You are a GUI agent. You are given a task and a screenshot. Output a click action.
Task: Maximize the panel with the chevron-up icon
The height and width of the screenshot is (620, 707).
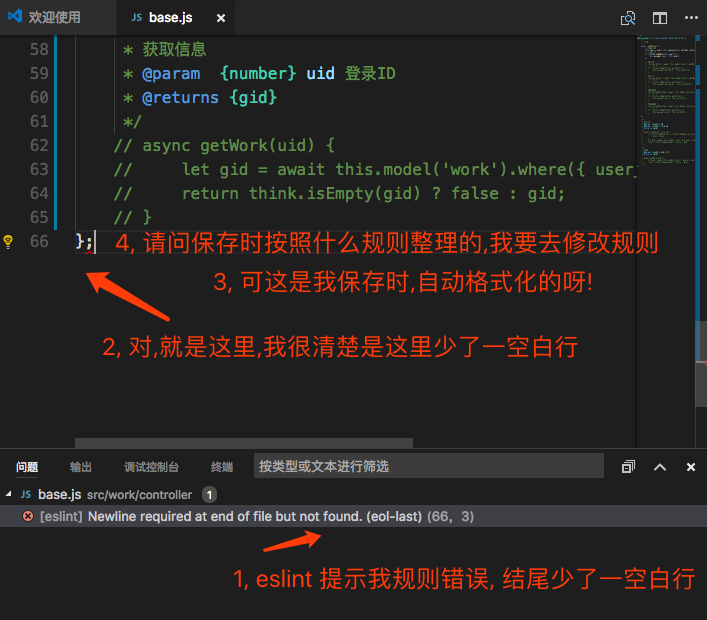point(660,467)
